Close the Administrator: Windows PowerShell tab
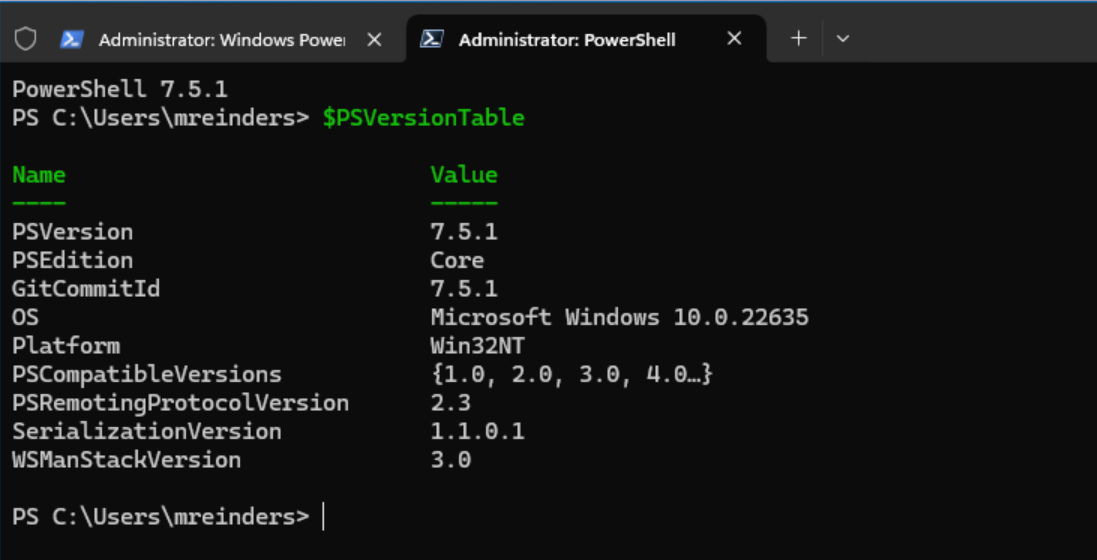The width and height of the screenshot is (1097, 560). click(374, 40)
